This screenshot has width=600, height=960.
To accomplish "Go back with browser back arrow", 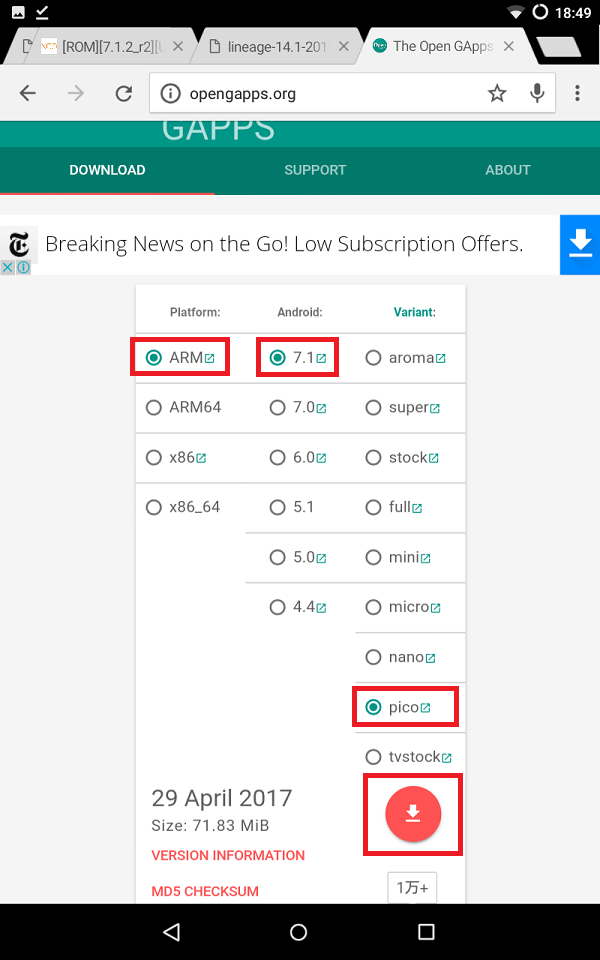I will coord(28,94).
